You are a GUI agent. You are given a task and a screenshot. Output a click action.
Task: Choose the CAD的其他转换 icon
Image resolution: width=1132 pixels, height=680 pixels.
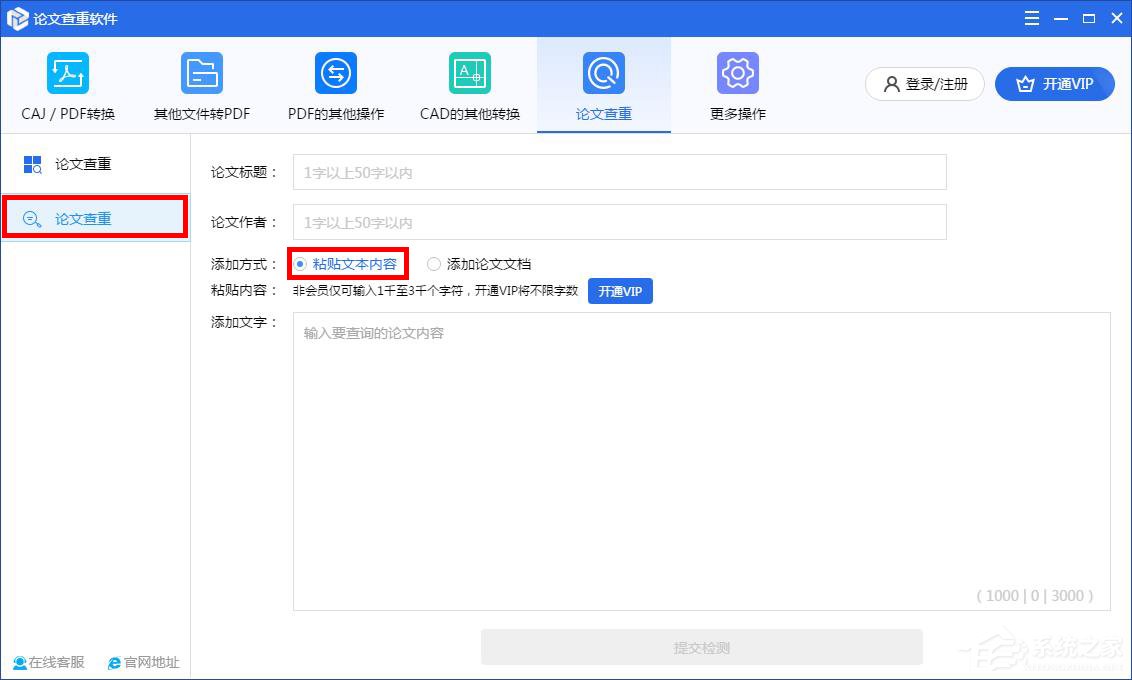(x=470, y=73)
